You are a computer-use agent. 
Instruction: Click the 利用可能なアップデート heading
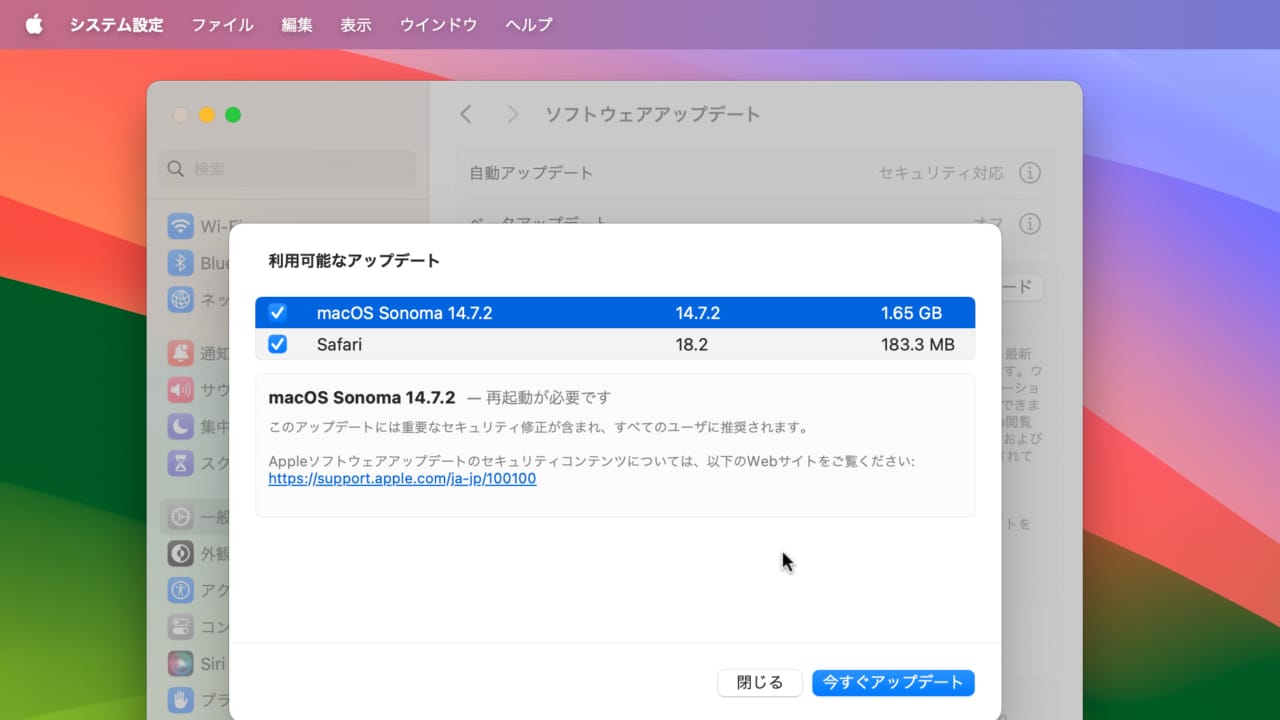(354, 261)
